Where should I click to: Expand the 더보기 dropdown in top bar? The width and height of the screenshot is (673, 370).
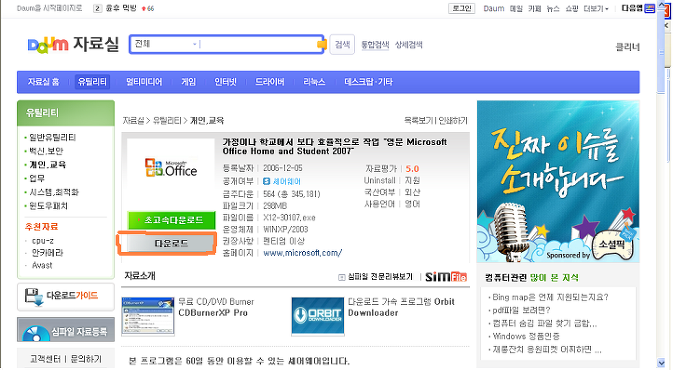(x=596, y=9)
